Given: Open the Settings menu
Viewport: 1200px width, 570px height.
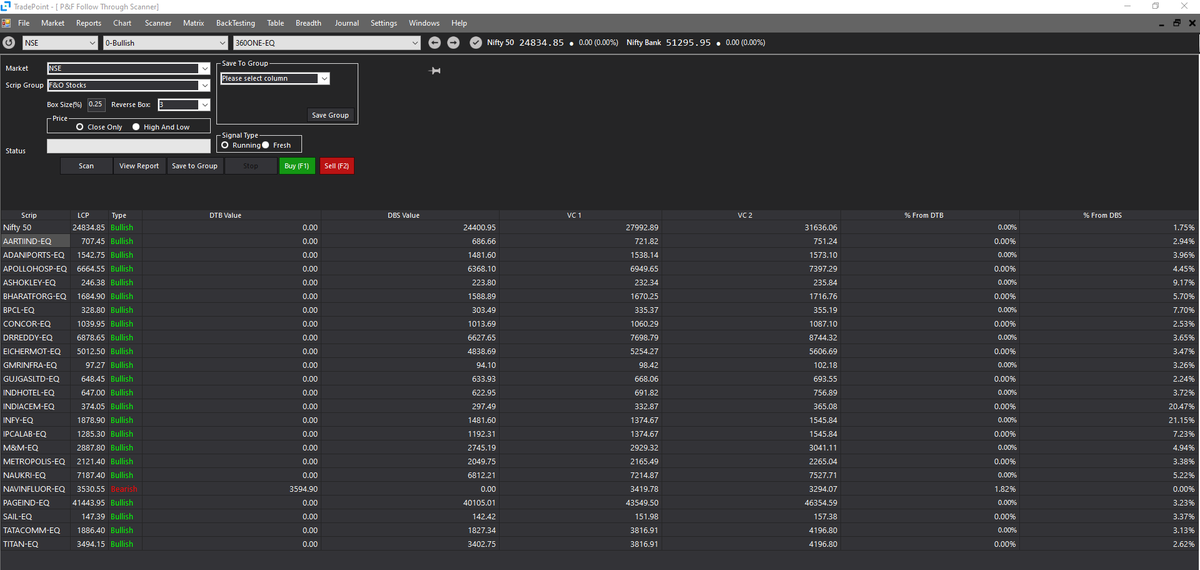Looking at the screenshot, I should coord(384,22).
